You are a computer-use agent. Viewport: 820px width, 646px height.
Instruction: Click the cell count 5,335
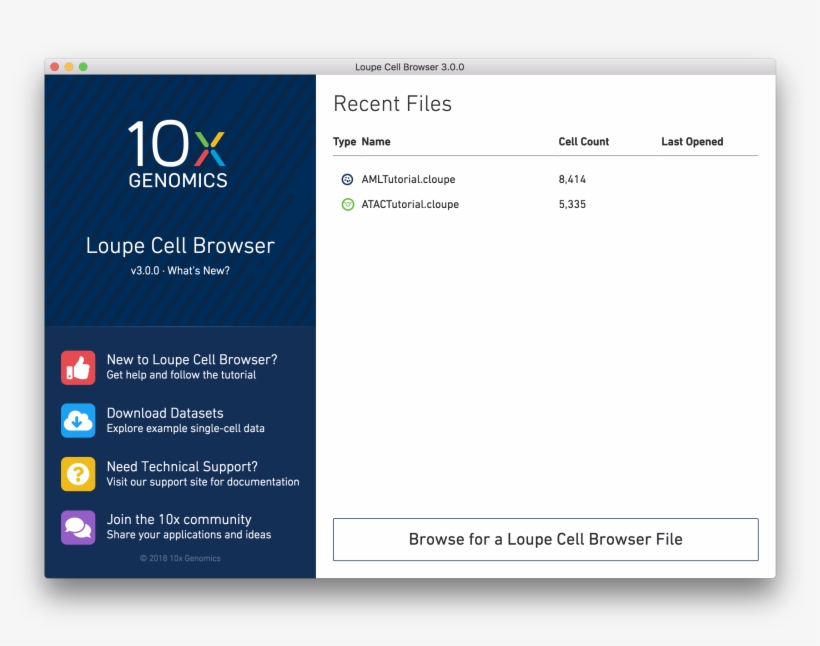[x=572, y=205]
